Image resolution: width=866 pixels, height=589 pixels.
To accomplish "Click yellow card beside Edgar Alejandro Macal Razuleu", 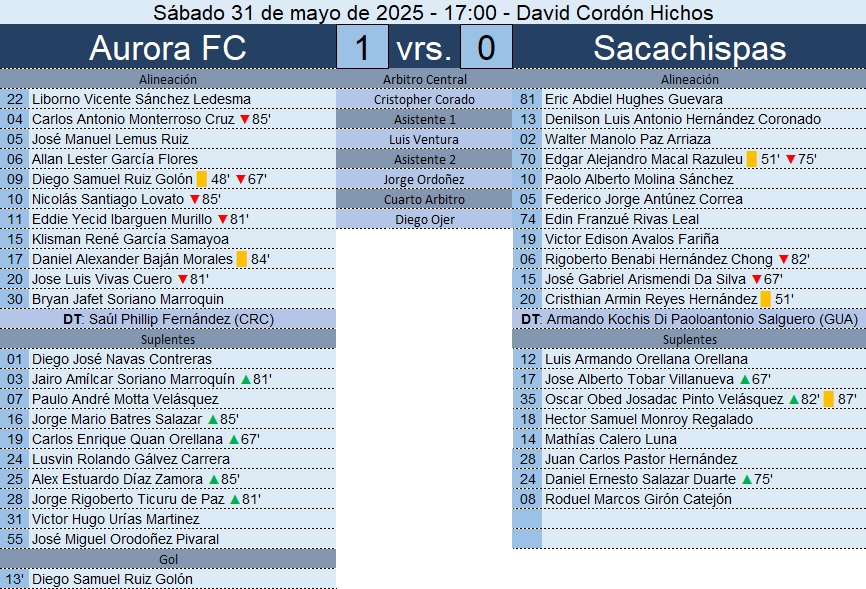I will point(751,159).
